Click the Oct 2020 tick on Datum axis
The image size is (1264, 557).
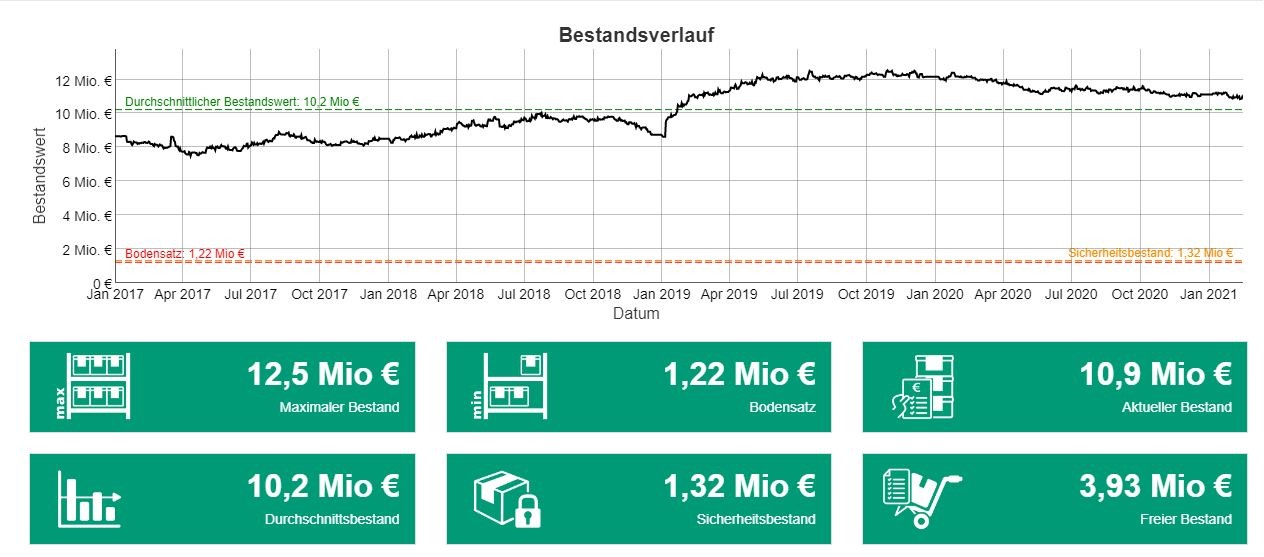1140,295
